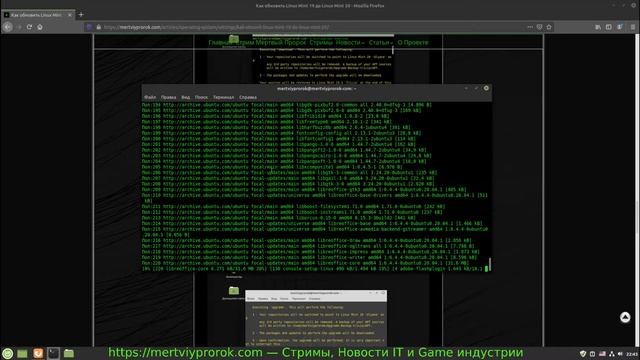Toggle the Firefox sidebar icon
Viewport: 640px width, 360px height.
click(609, 27)
